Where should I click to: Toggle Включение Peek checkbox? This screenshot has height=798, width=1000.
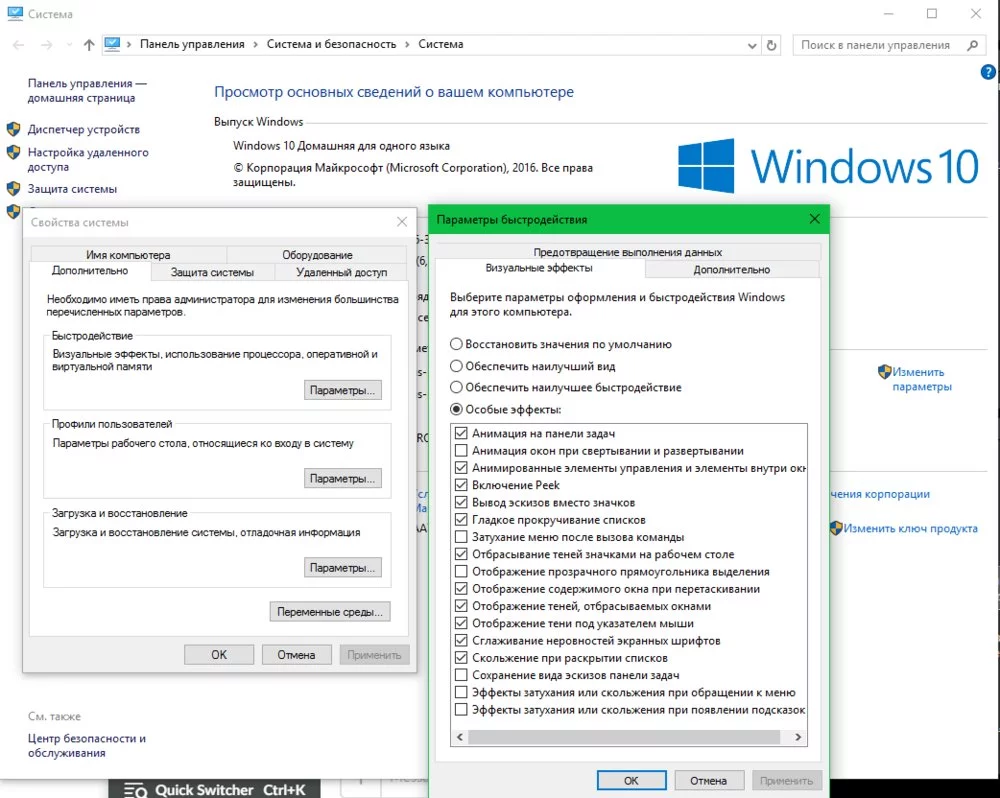click(461, 485)
